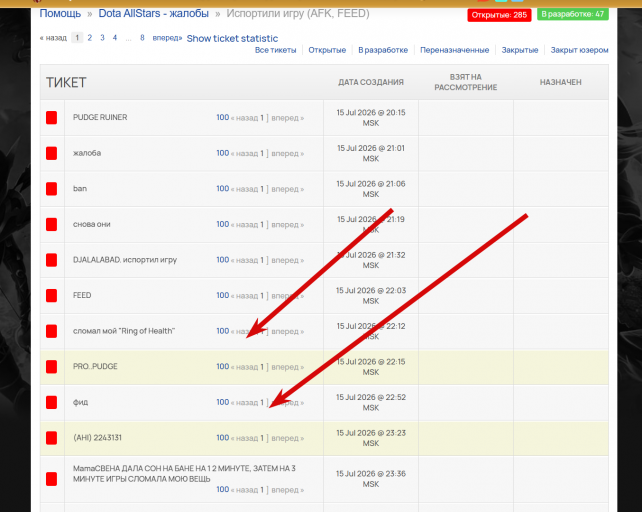Open the DJALALABAD испортил игру ticket
The width and height of the screenshot is (642, 512).
[x=125, y=260]
